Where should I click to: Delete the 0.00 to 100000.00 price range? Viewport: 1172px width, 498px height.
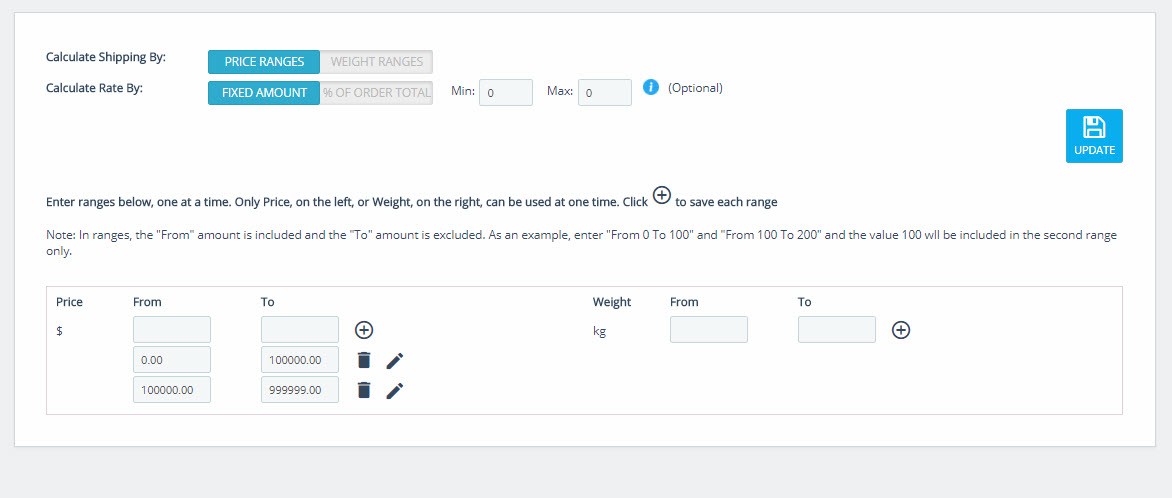pos(364,360)
